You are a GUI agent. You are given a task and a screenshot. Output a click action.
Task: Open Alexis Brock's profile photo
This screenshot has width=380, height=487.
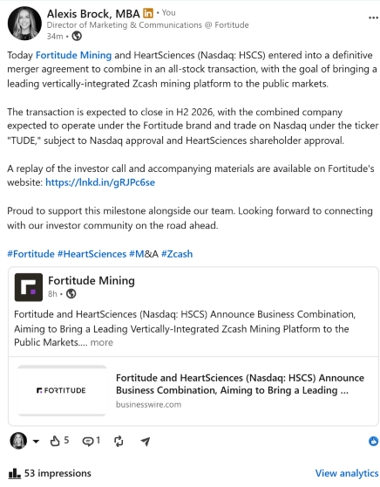[25, 23]
